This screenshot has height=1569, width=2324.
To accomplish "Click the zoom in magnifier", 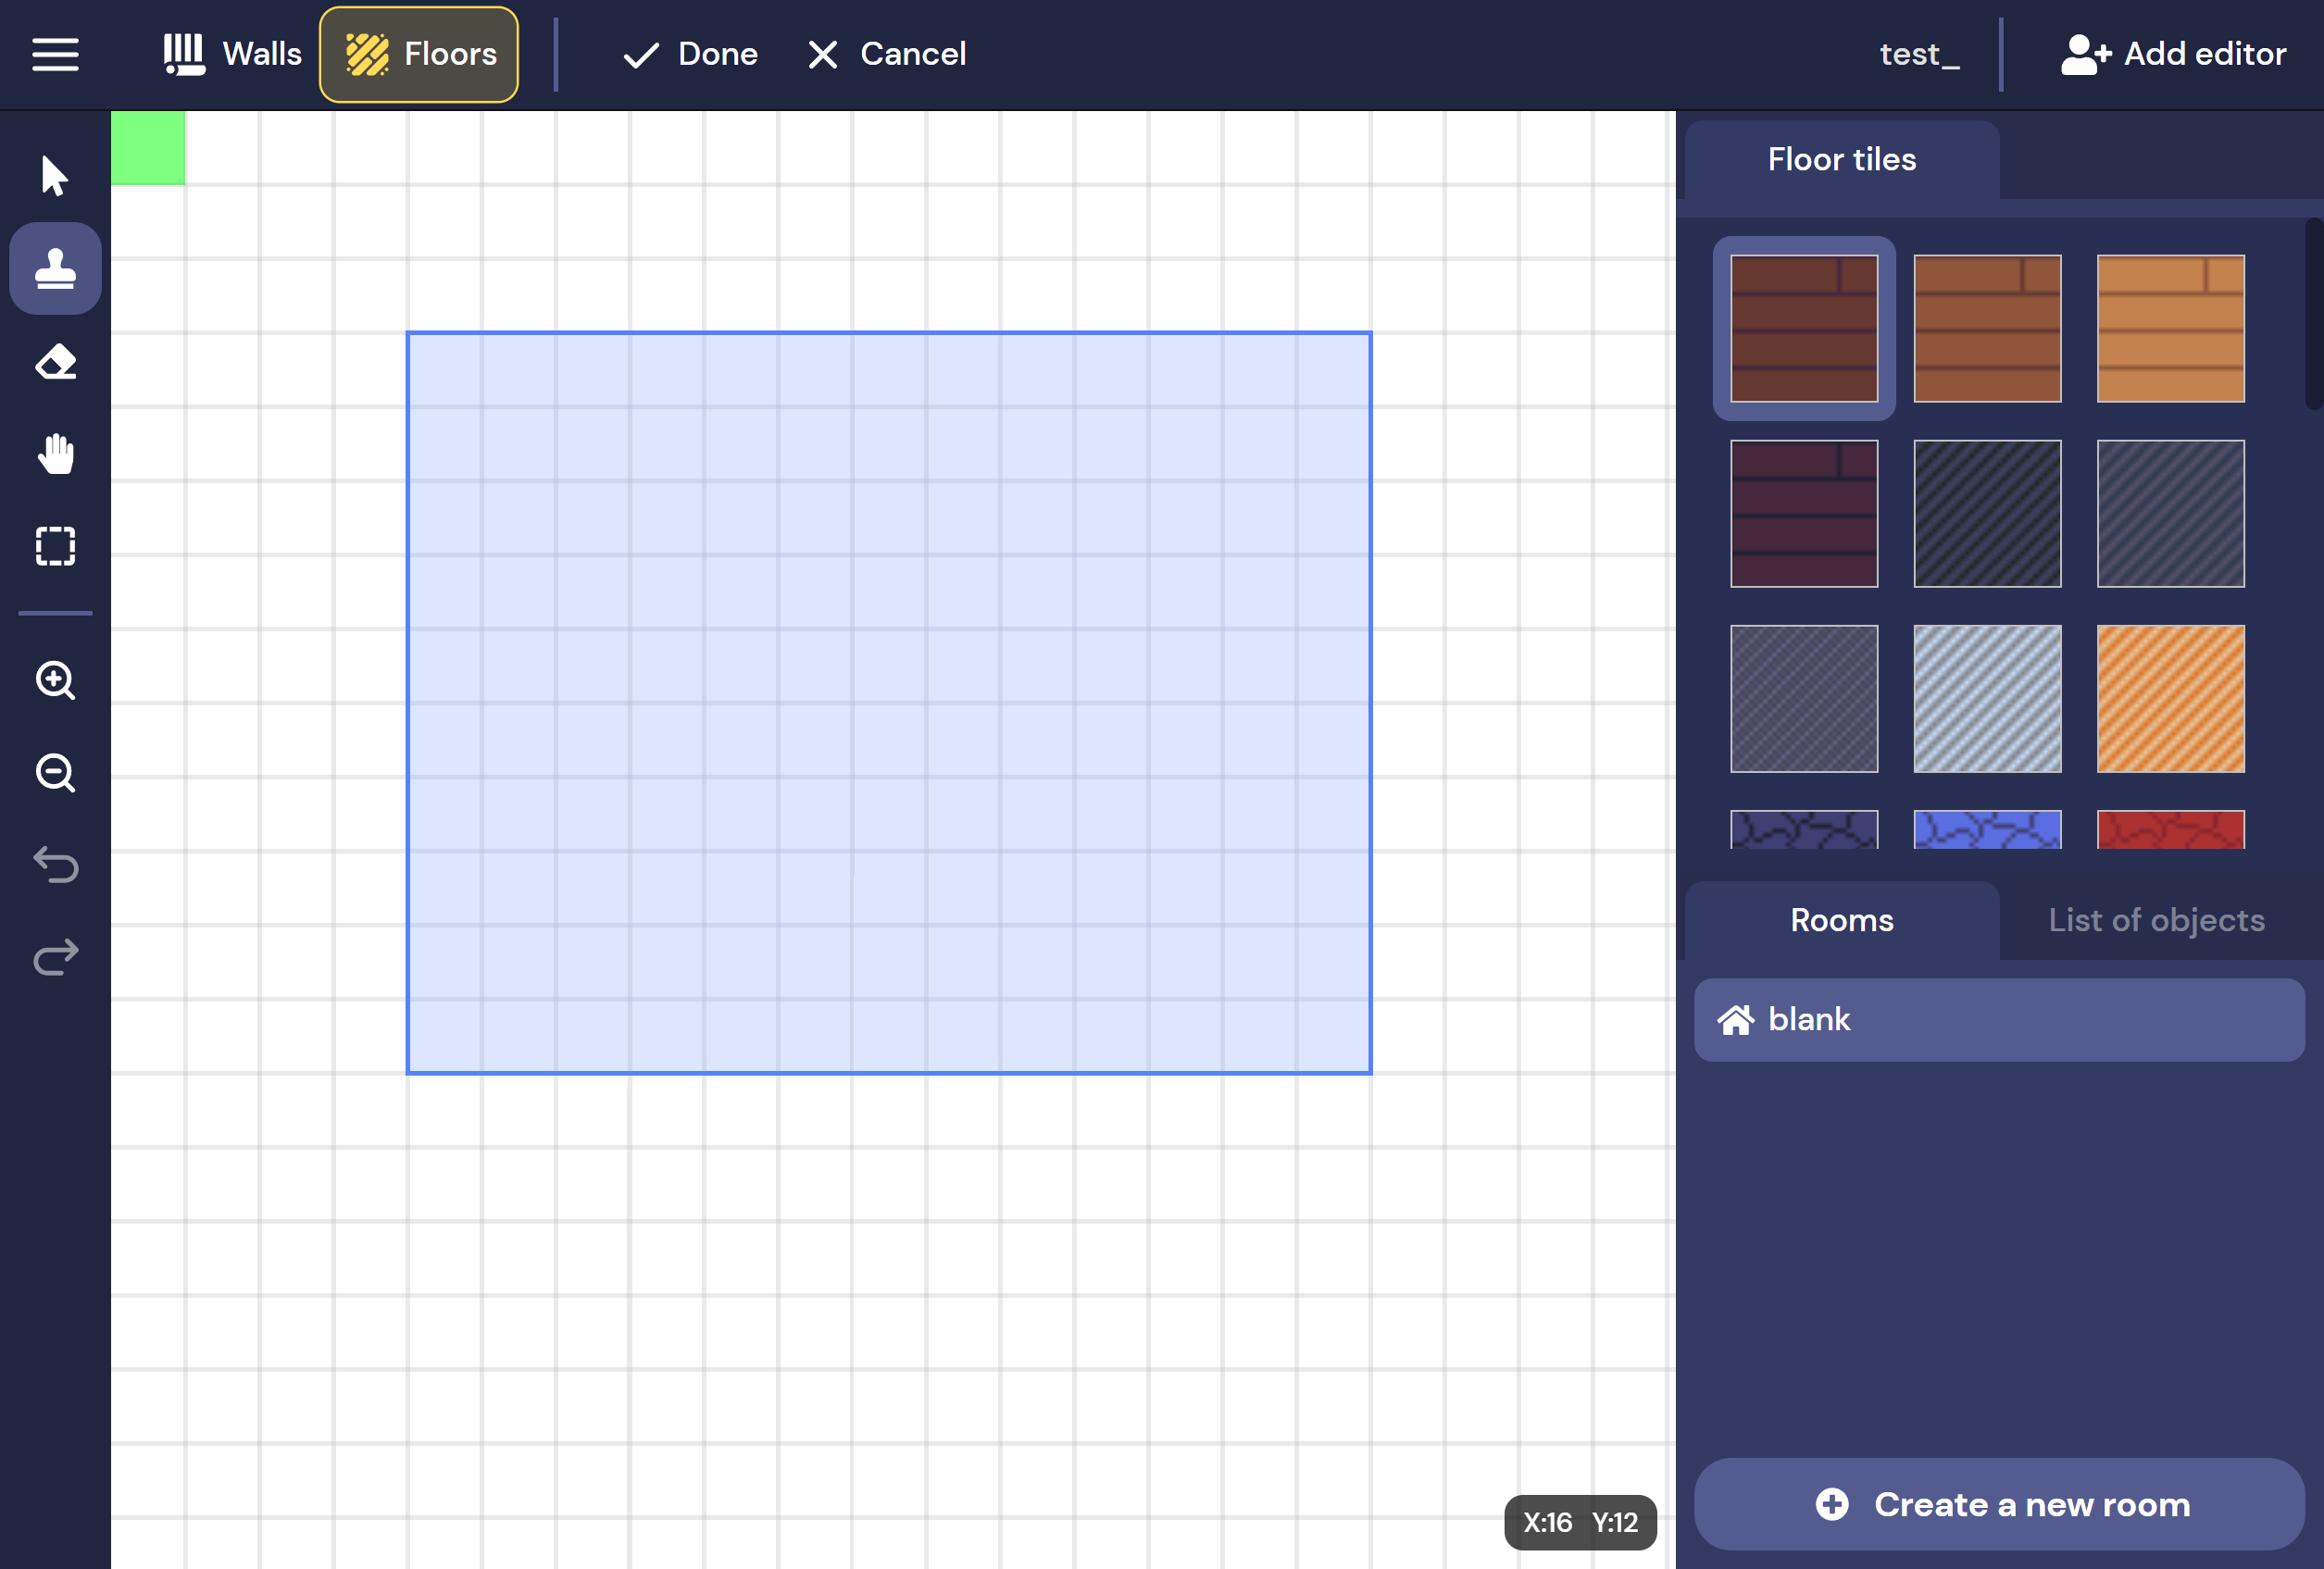I will pos(55,681).
